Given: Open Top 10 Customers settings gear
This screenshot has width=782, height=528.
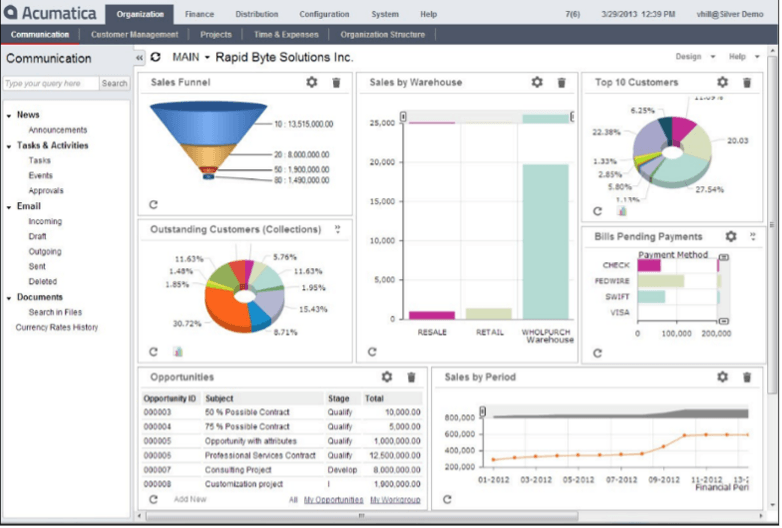Looking at the screenshot, I should [x=723, y=82].
